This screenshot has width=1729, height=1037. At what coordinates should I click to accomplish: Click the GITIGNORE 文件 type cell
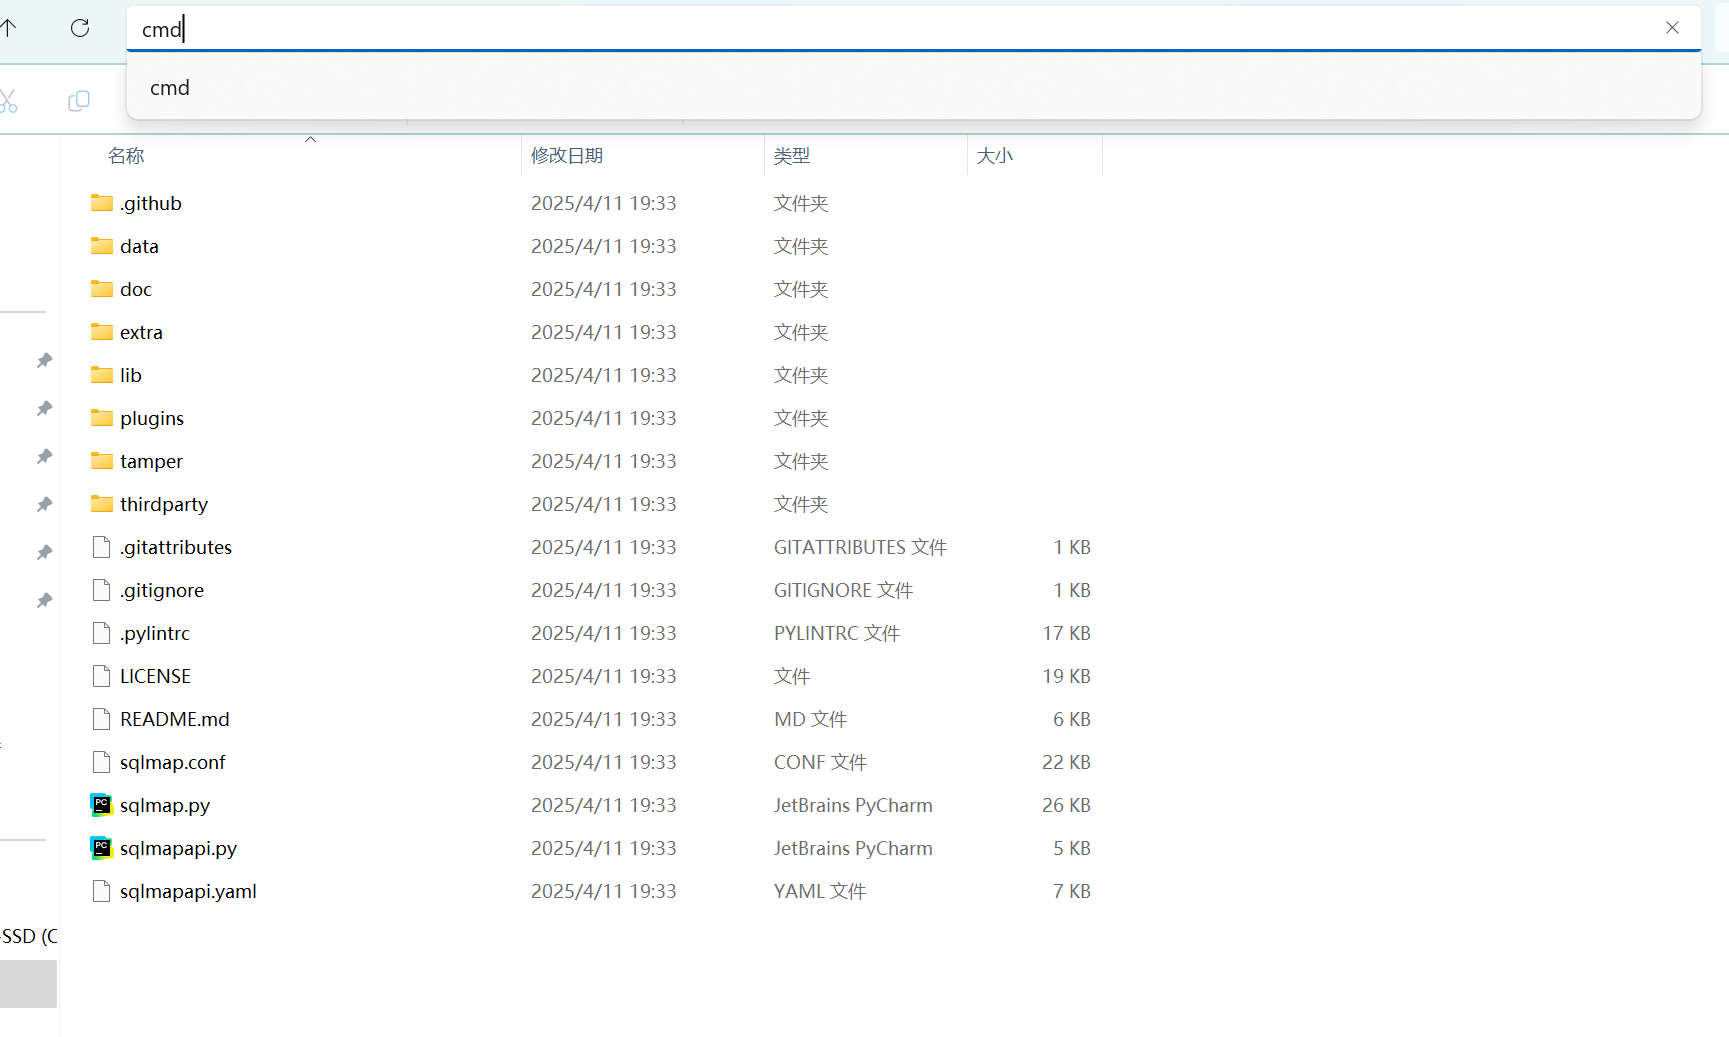tap(843, 590)
